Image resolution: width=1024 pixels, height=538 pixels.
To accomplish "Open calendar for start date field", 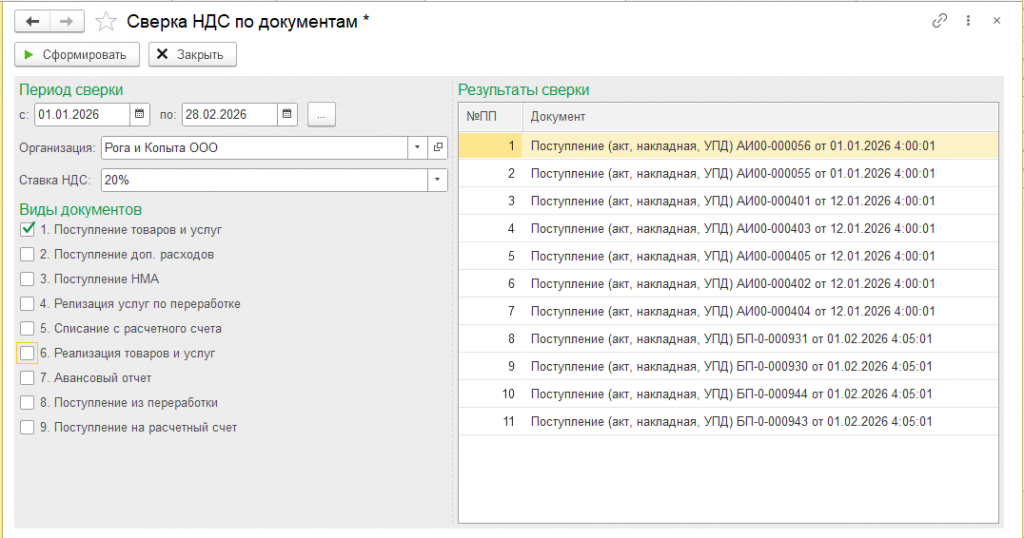I will coord(140,115).
